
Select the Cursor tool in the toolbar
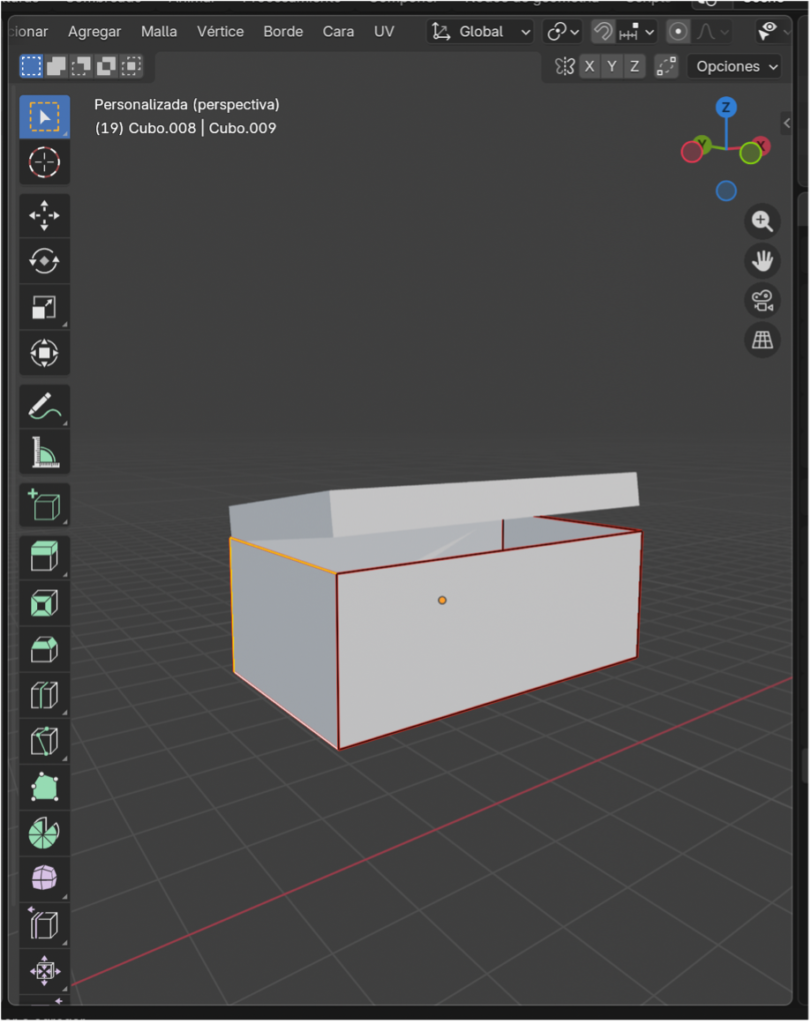44,162
